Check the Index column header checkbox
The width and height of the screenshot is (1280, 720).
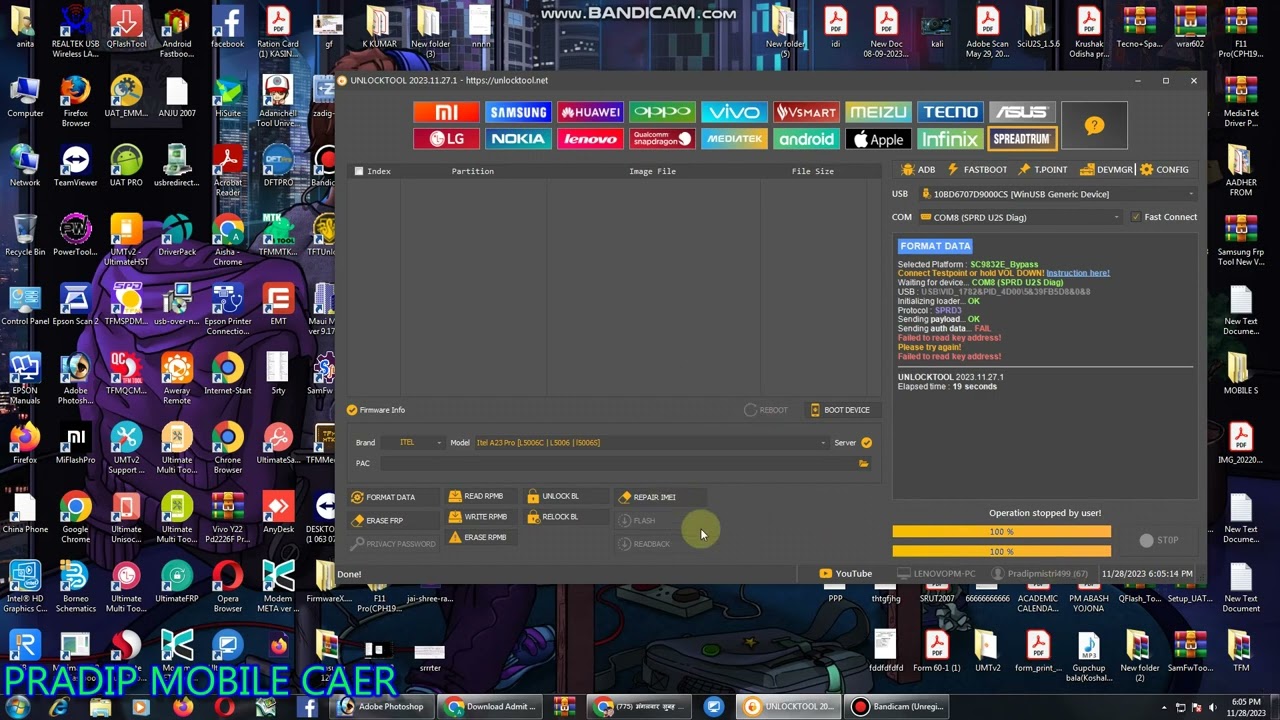tap(359, 171)
